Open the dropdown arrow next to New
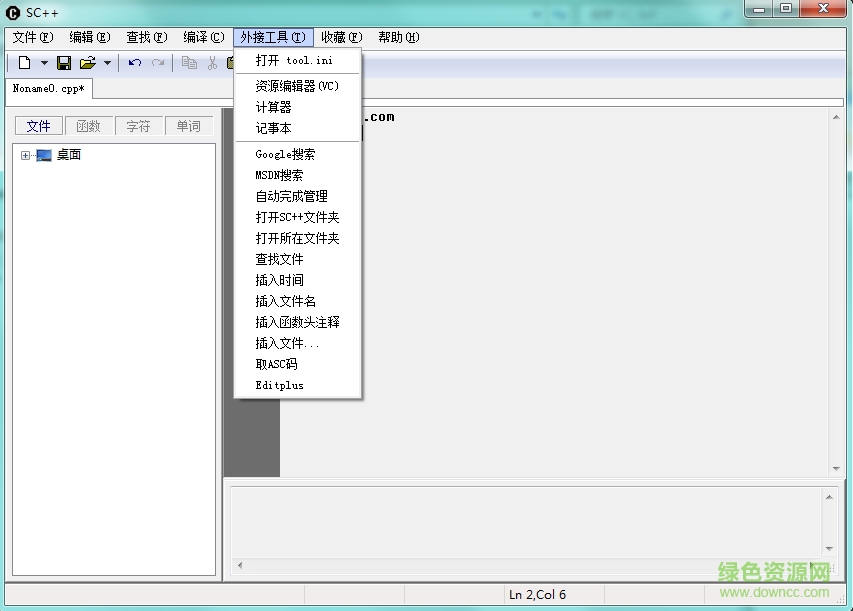Screen dimensions: 853x611 point(44,62)
